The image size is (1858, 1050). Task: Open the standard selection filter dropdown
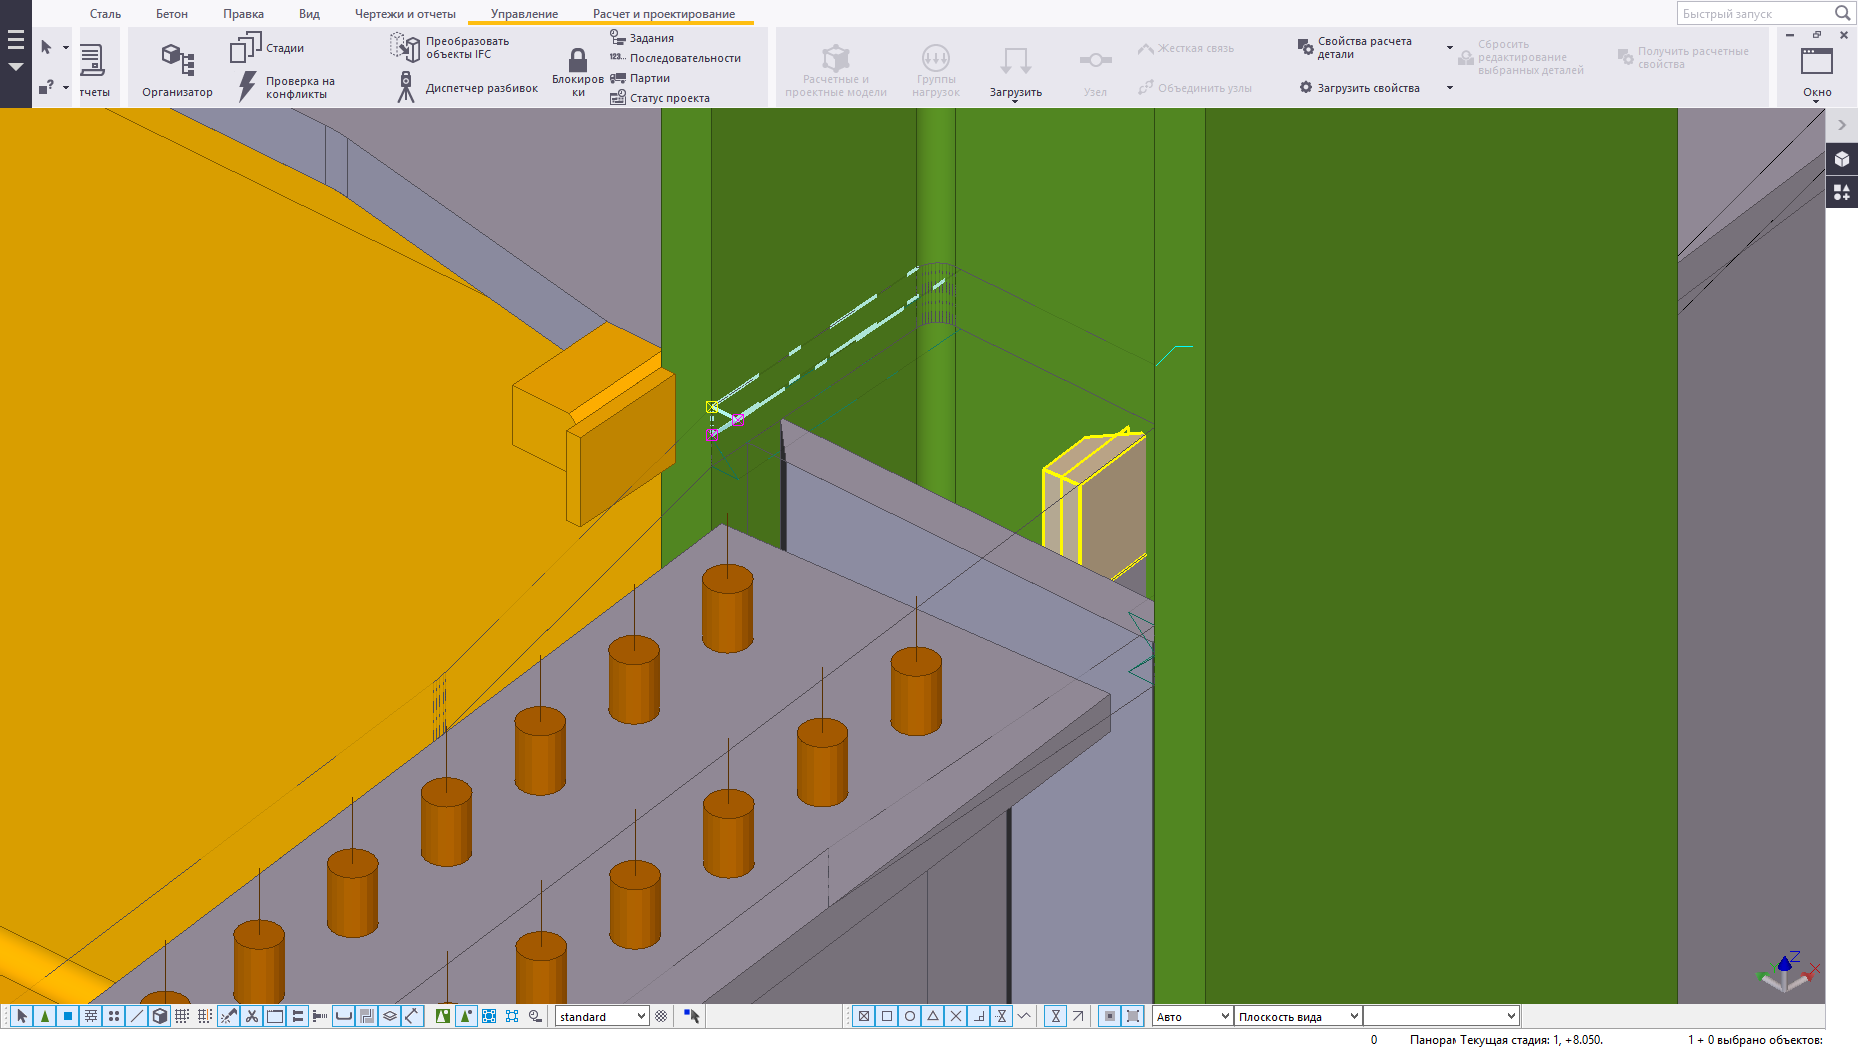[602, 1016]
